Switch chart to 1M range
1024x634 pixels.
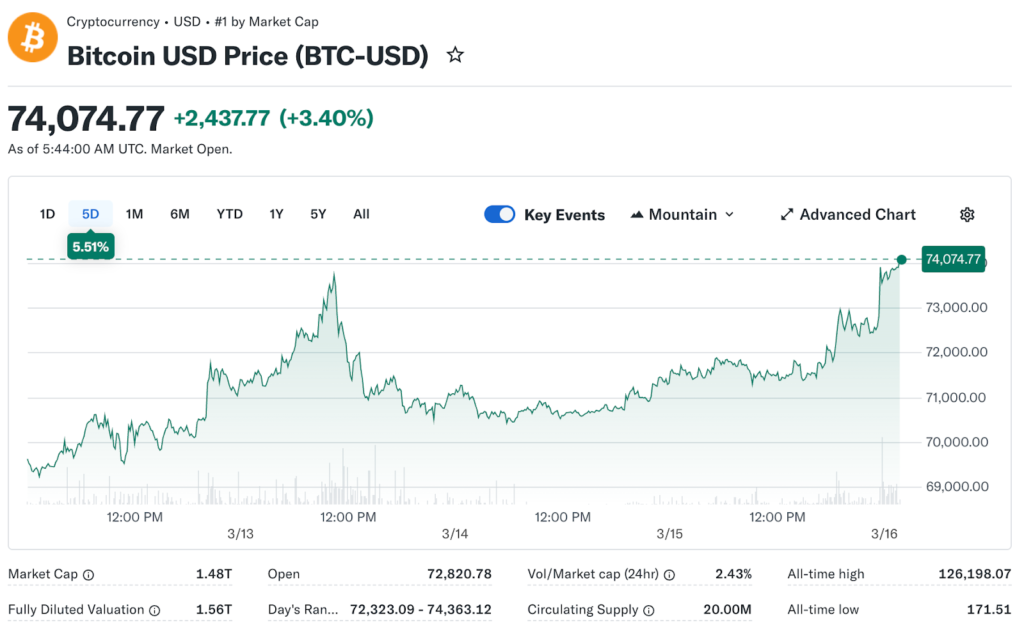135,214
